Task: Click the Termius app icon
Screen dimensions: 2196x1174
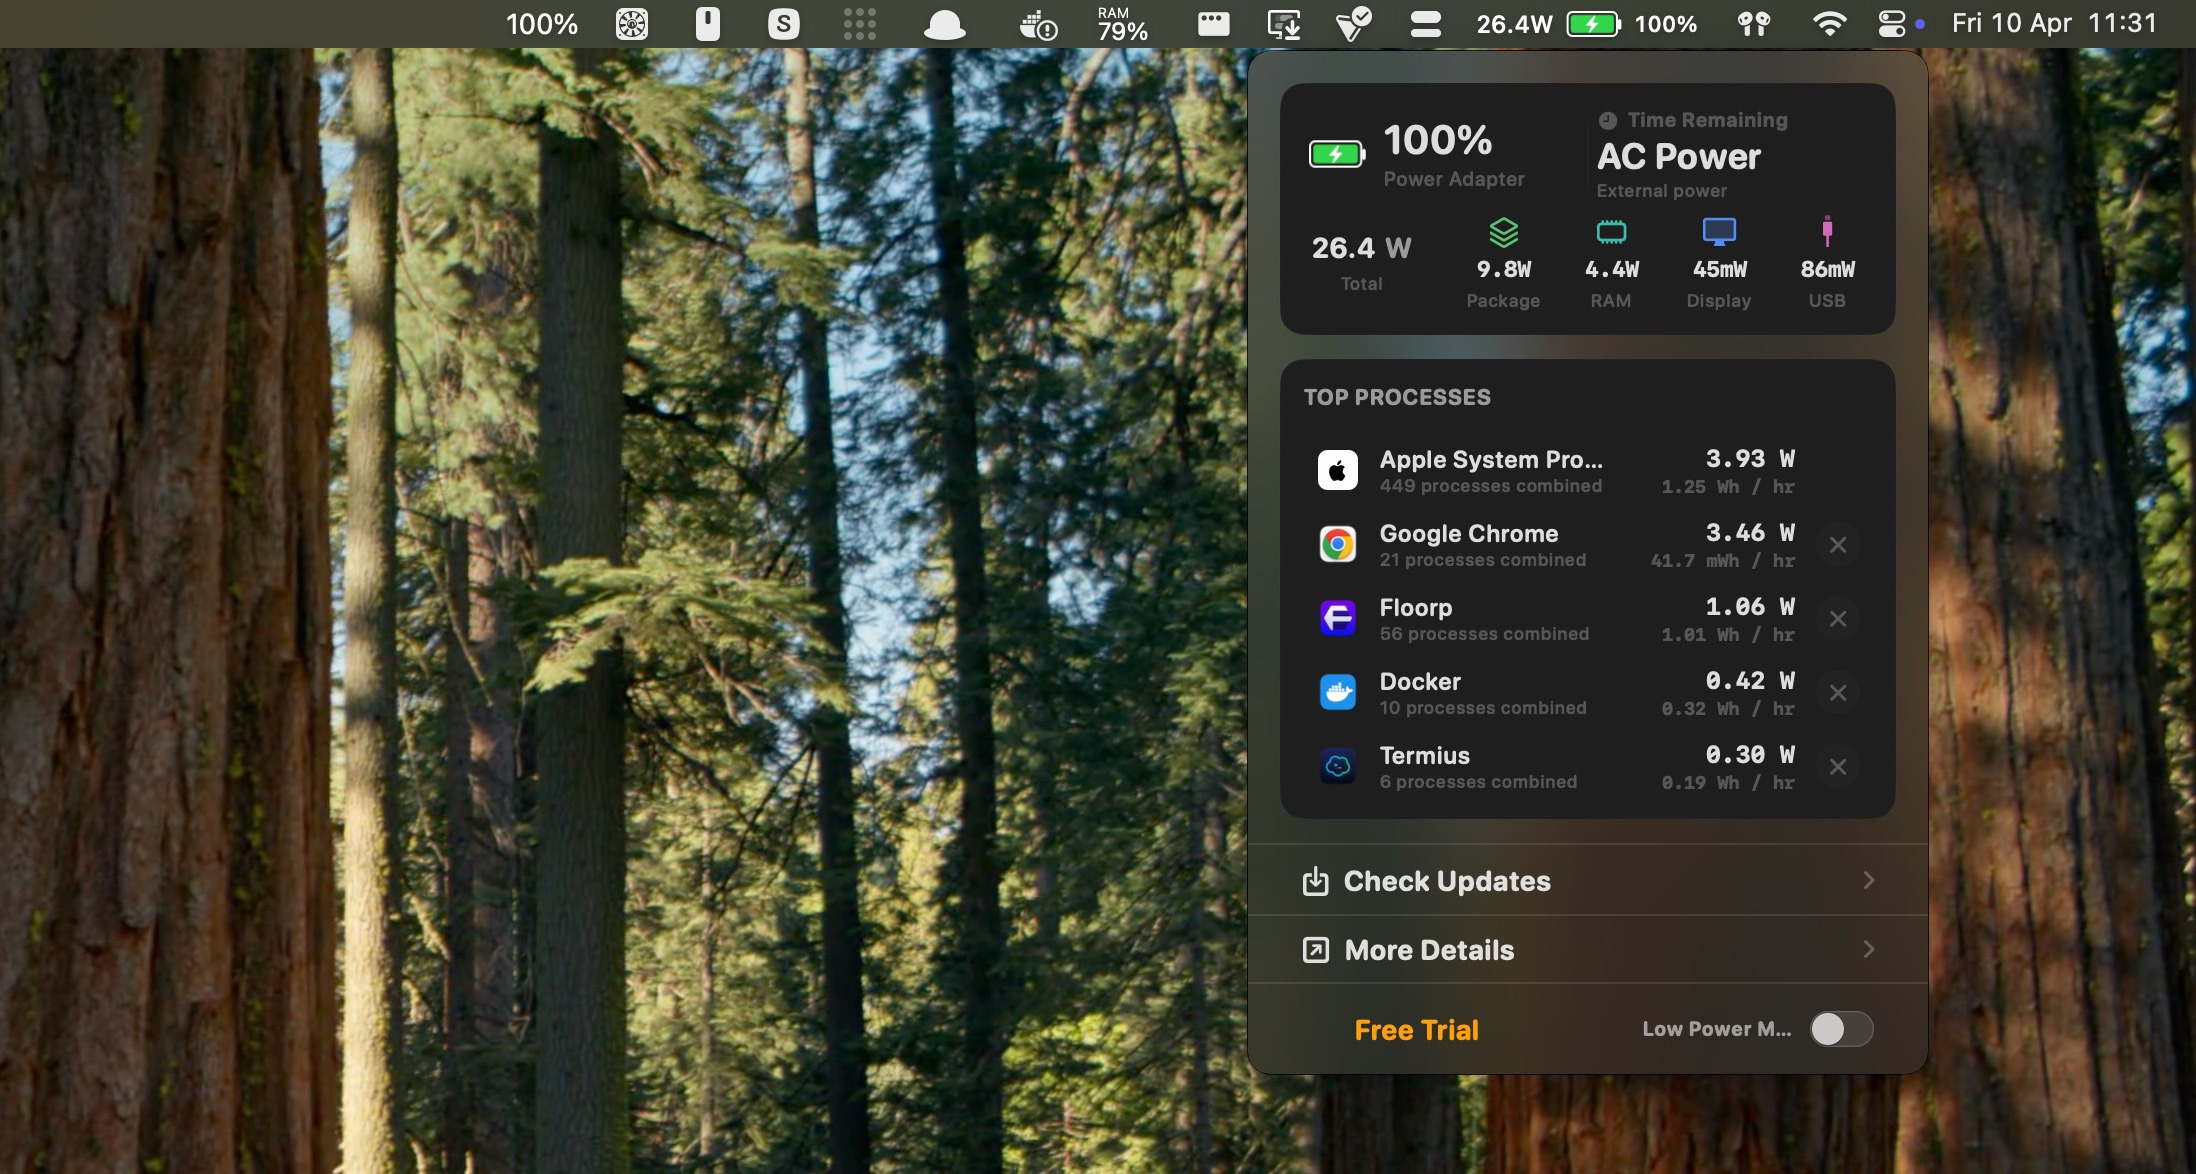Action: pyautogui.click(x=1337, y=767)
